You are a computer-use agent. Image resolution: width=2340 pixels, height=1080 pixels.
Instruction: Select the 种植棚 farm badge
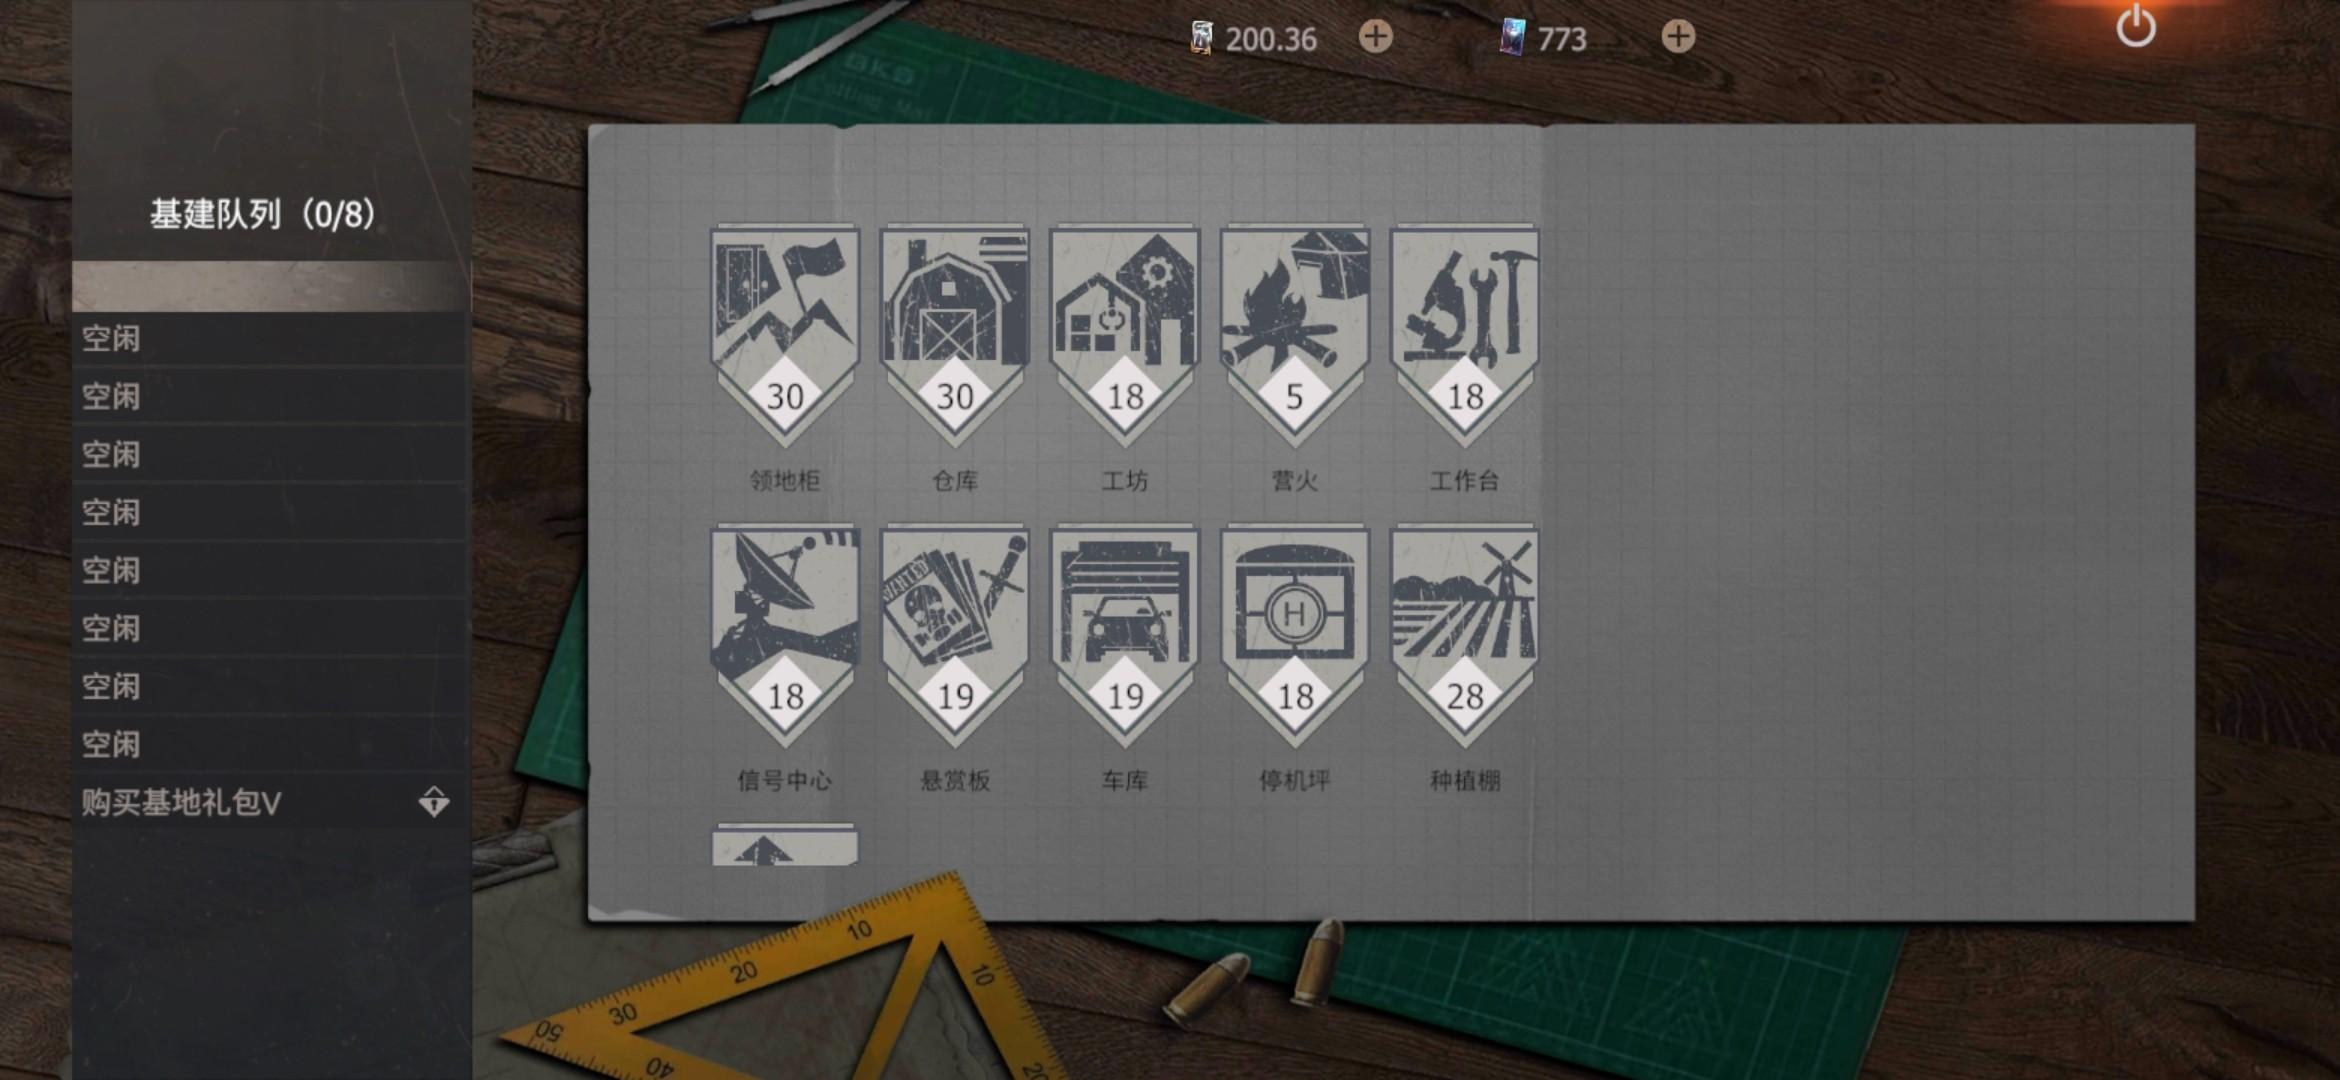coord(1465,636)
